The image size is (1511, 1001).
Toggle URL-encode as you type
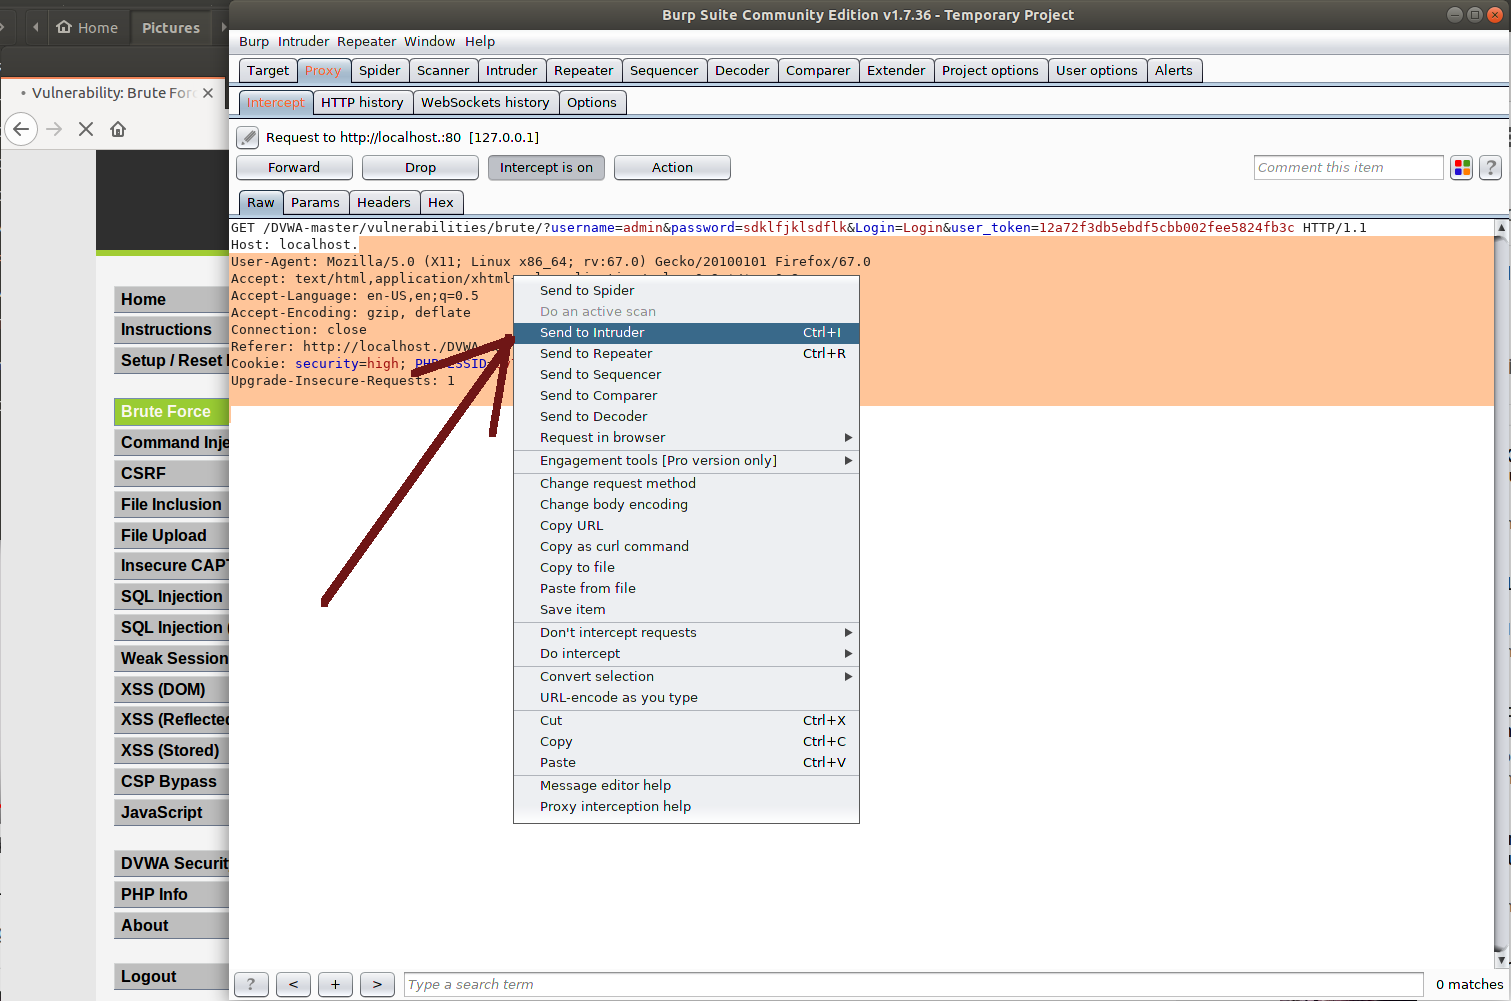tap(686, 698)
